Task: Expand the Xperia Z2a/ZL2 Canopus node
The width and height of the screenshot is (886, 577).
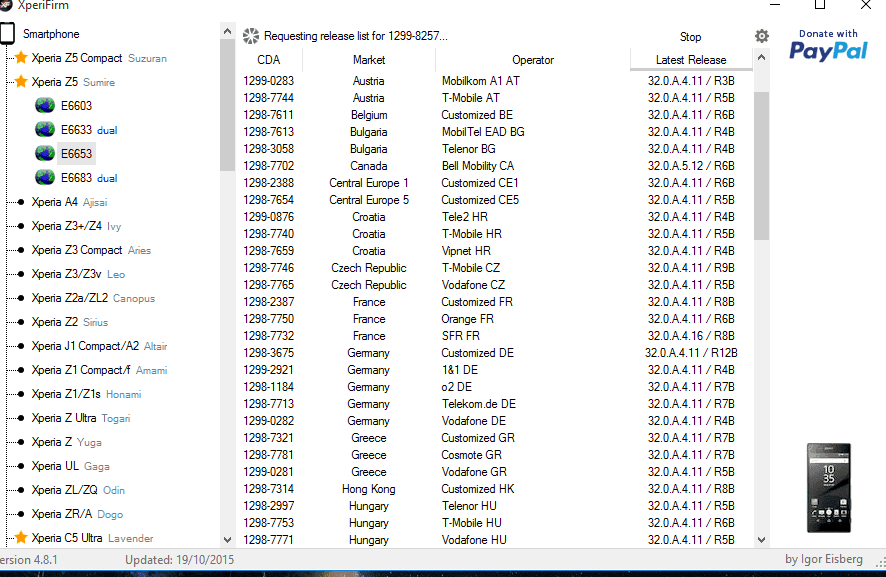Action: coord(21,298)
